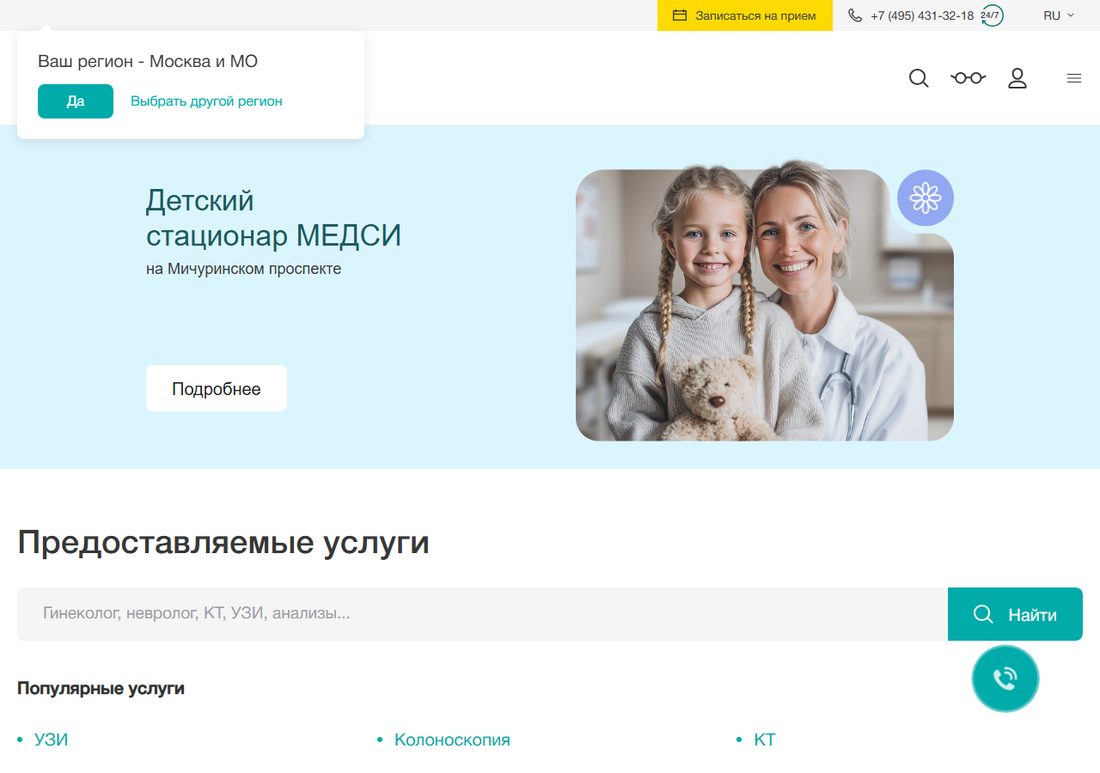The width and height of the screenshot is (1100, 773).
Task: Click the phone handset icon in top bar
Action: [x=854, y=15]
